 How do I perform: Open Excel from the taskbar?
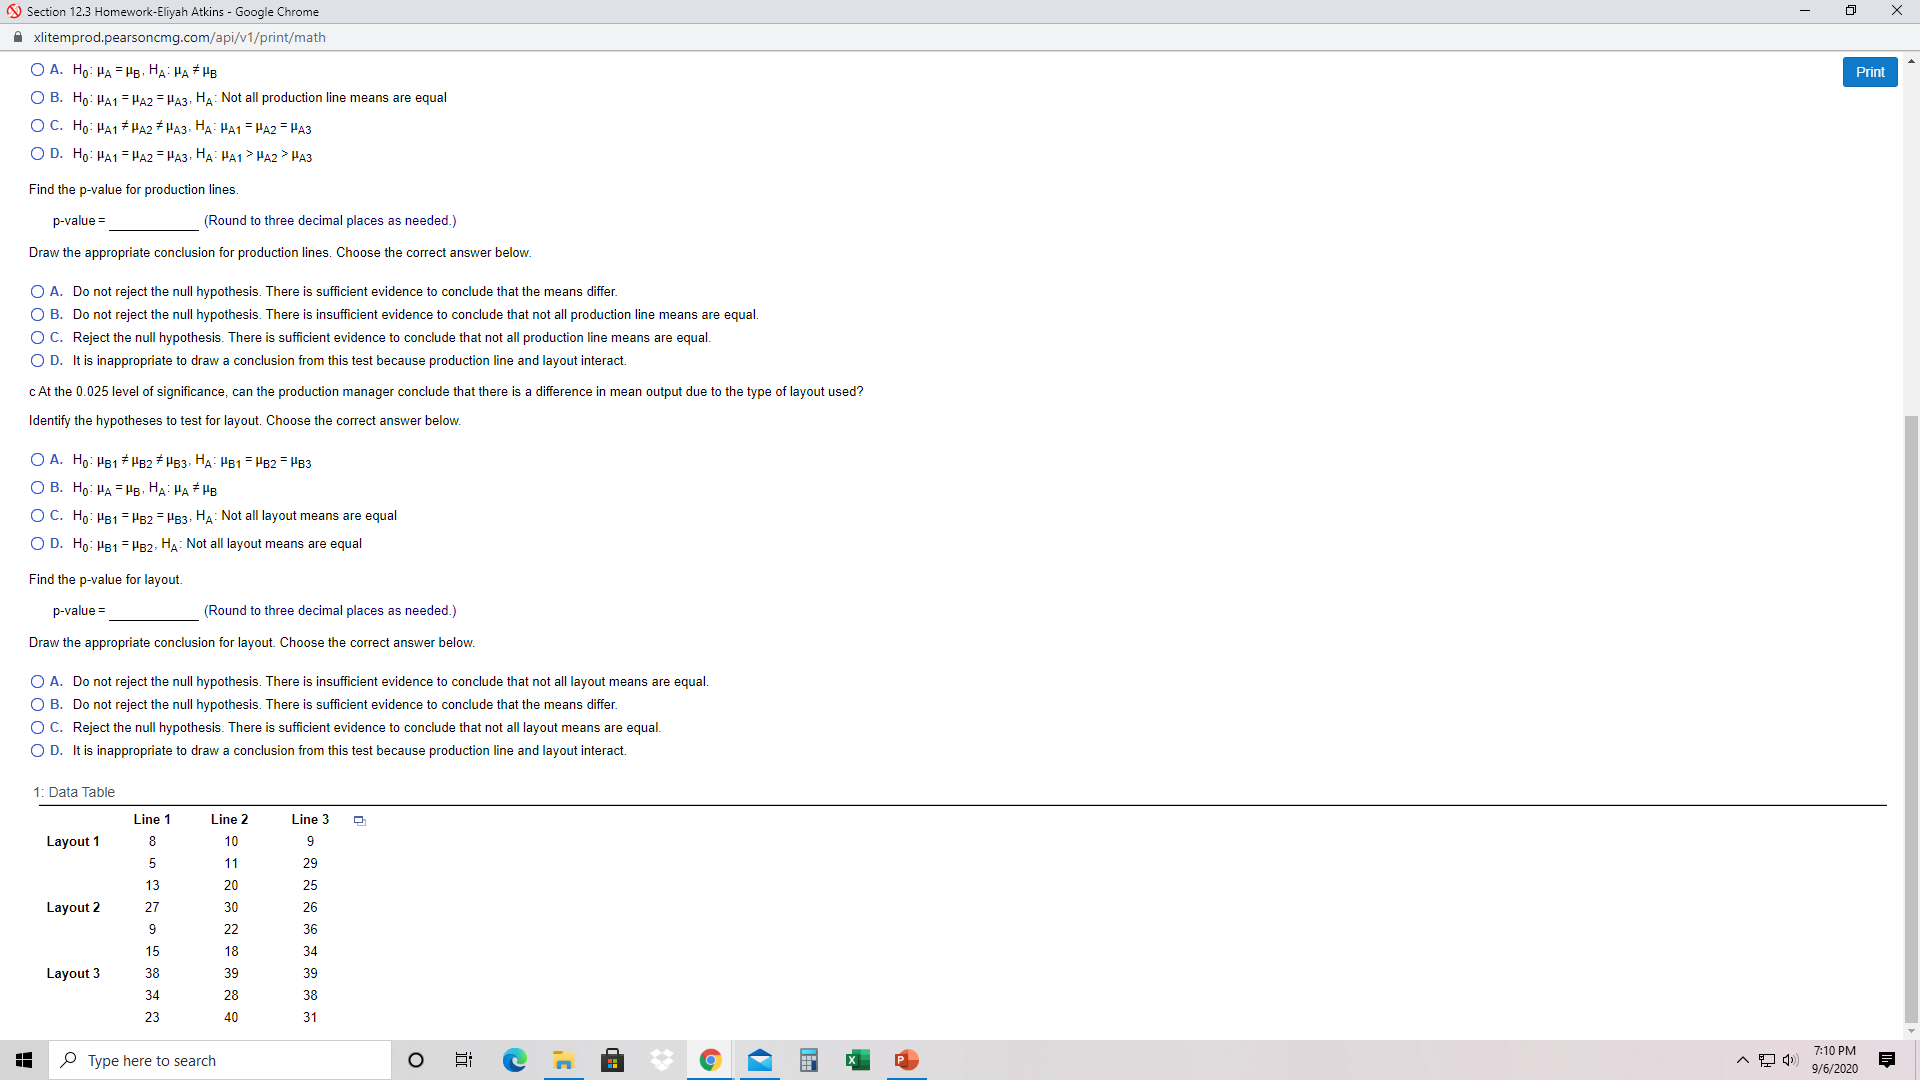pos(857,1060)
